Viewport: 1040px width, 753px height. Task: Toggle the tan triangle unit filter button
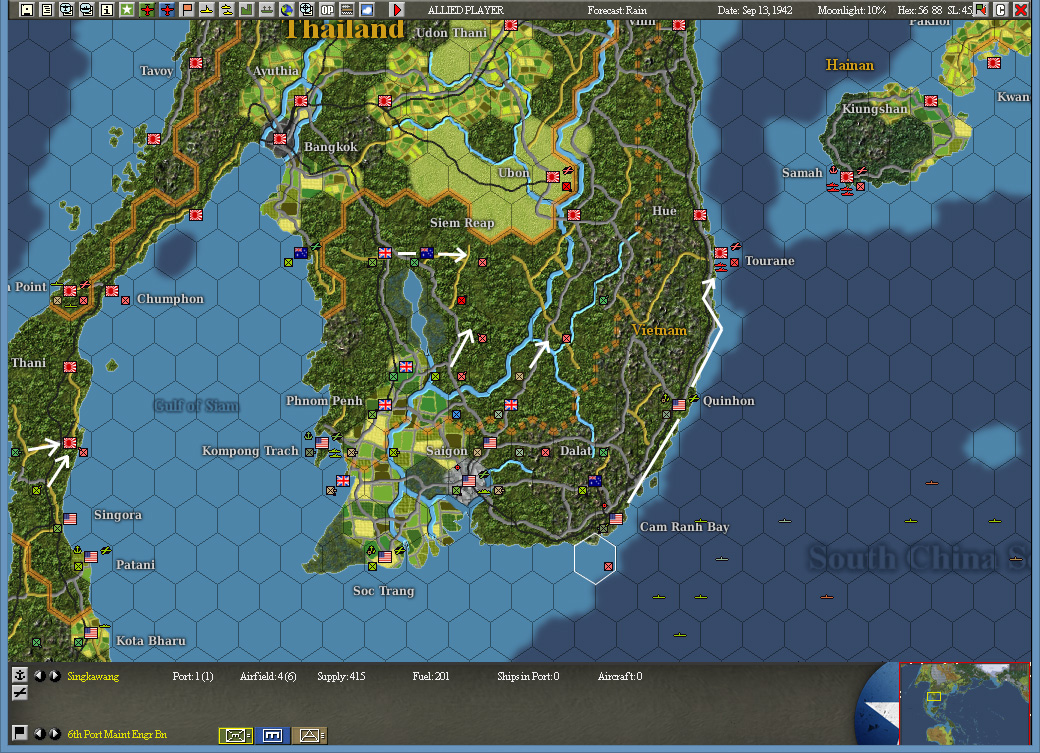pos(309,735)
